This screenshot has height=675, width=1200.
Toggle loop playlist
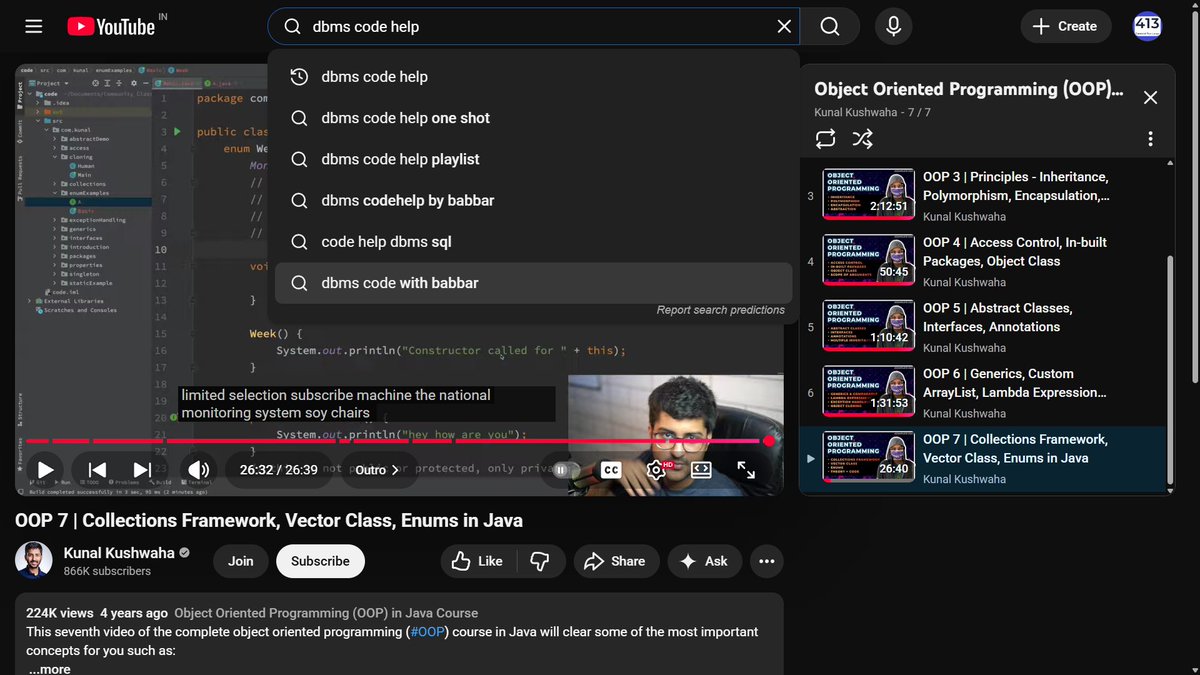[825, 139]
